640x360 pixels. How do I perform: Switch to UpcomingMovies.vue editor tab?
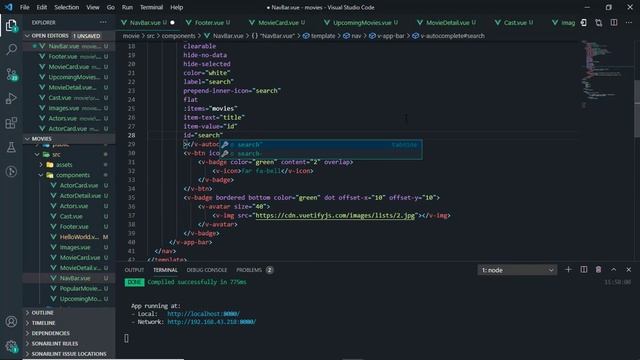pos(362,23)
